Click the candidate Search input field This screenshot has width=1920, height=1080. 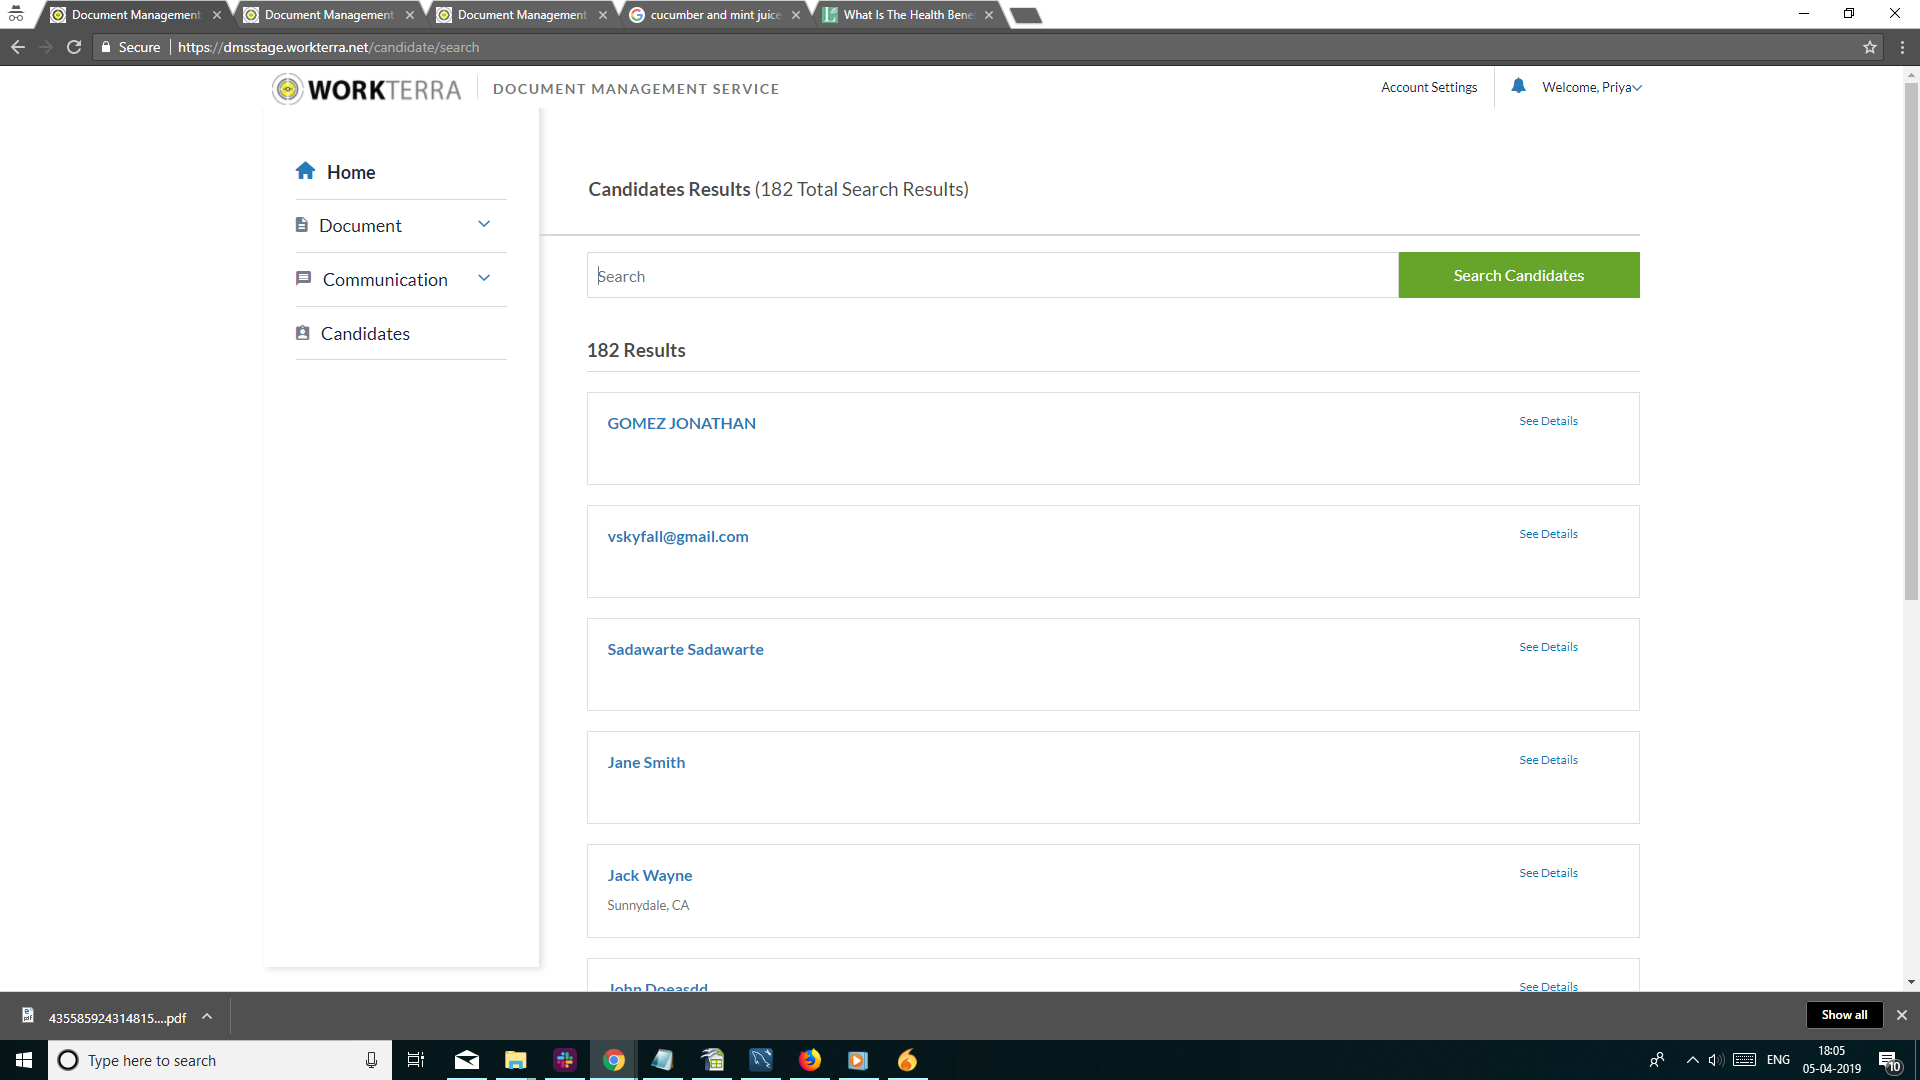pos(992,275)
